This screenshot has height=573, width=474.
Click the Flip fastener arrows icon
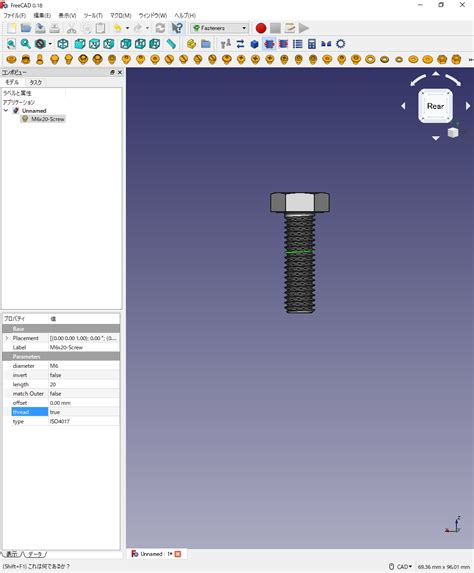pos(240,44)
